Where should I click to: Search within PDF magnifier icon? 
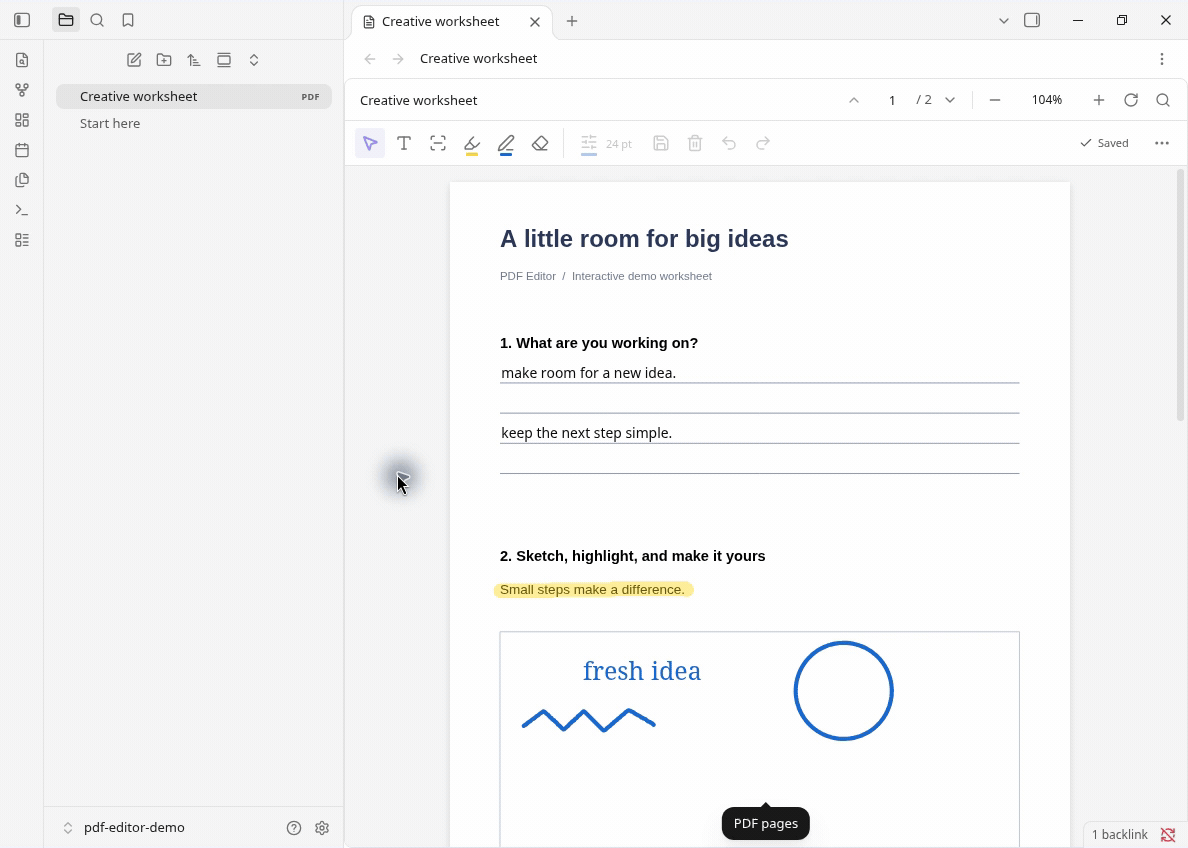pyautogui.click(x=1163, y=100)
